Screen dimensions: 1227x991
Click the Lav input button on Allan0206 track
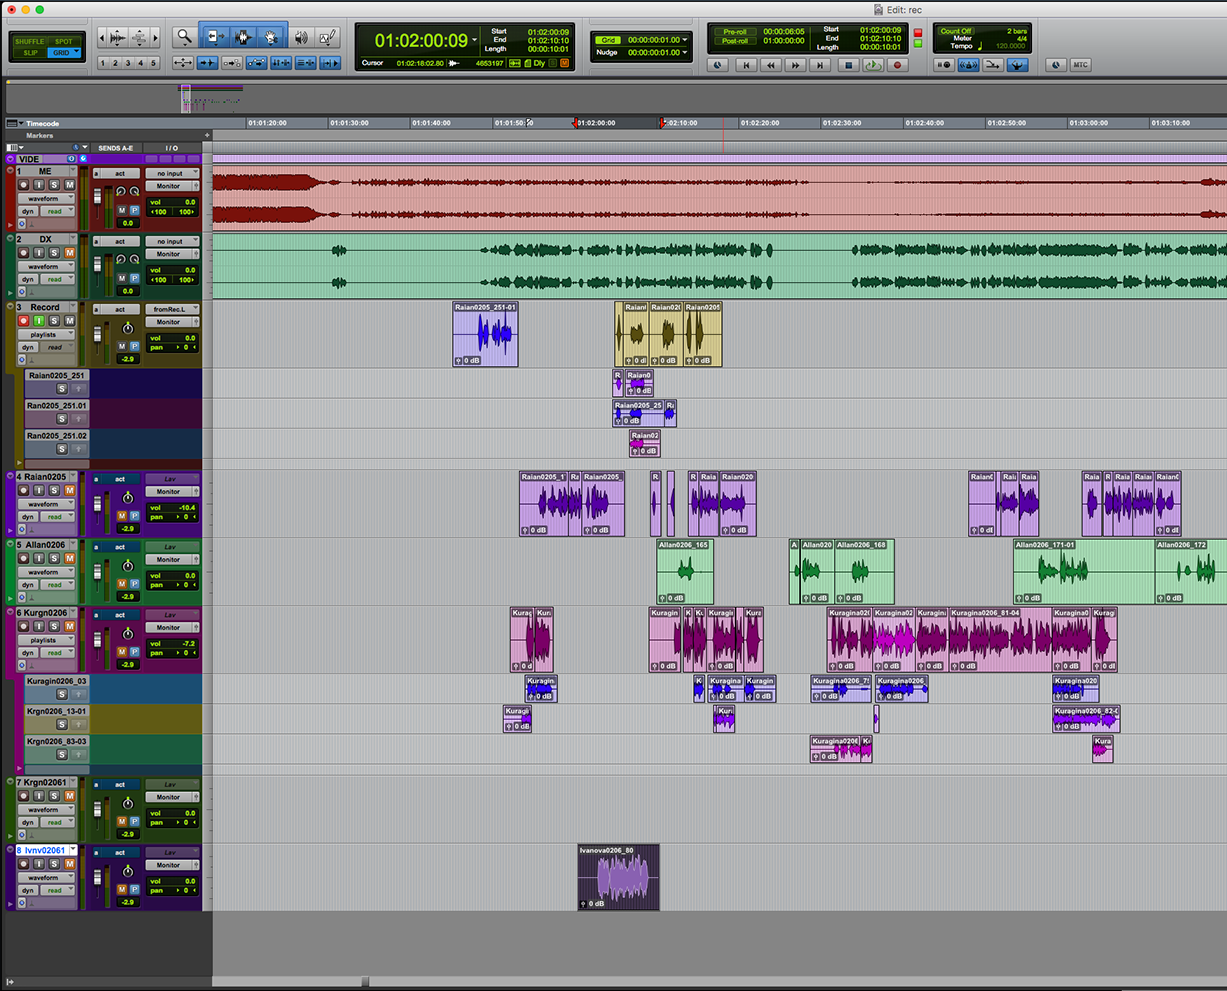click(x=171, y=547)
